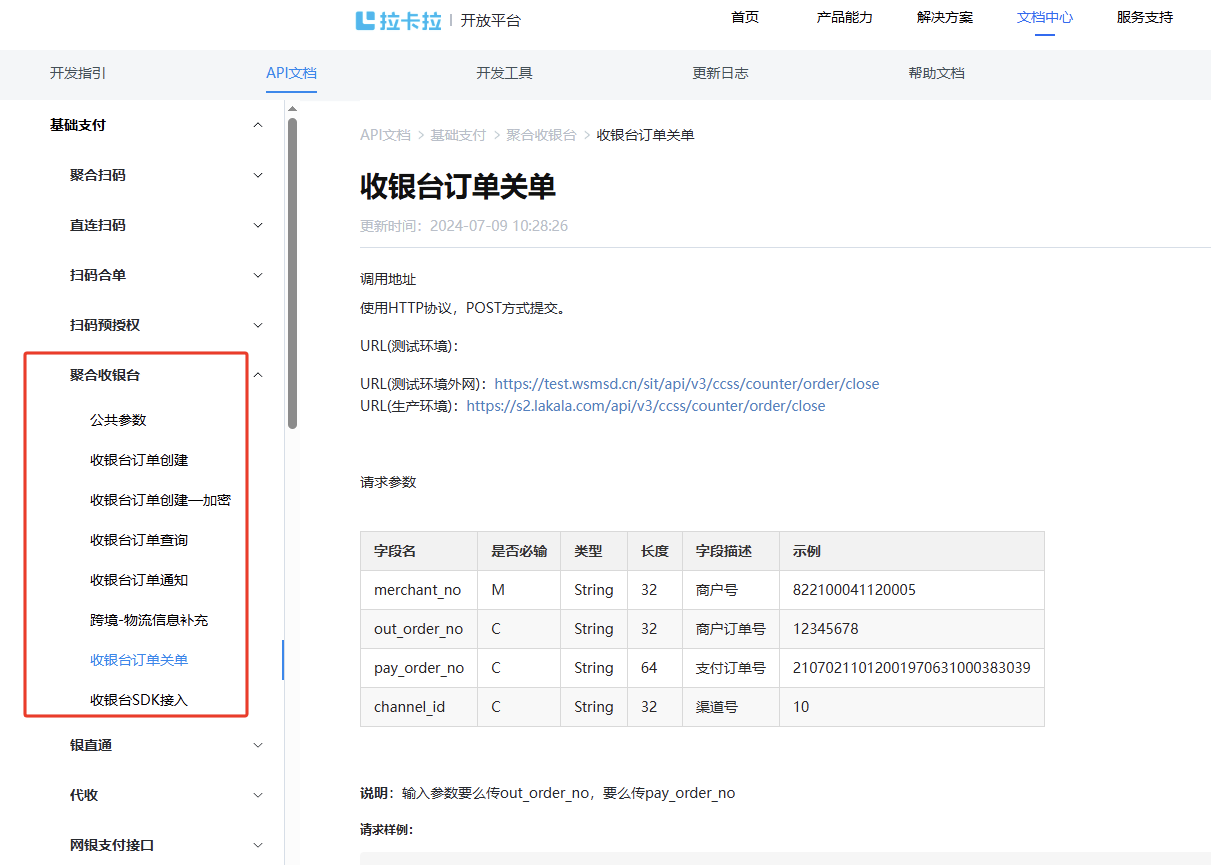This screenshot has height=865, width=1211.
Task: Click the 直连扫码 sidebar label
Action: [98, 225]
